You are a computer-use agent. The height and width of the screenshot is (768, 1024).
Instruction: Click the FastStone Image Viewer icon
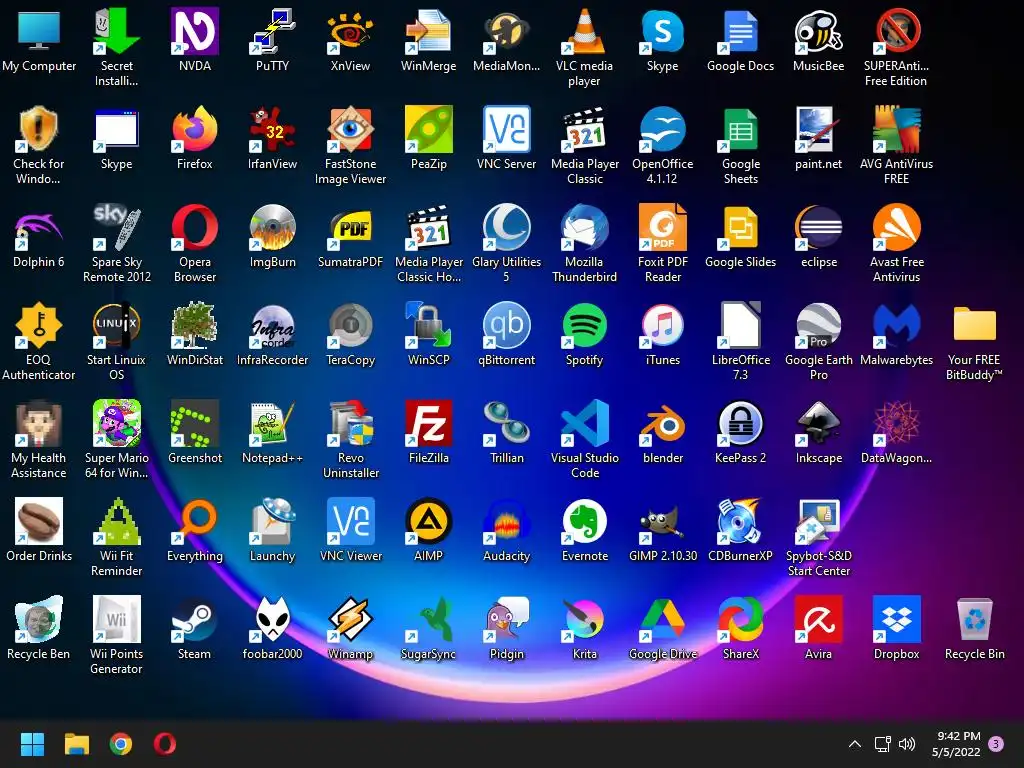[350, 129]
